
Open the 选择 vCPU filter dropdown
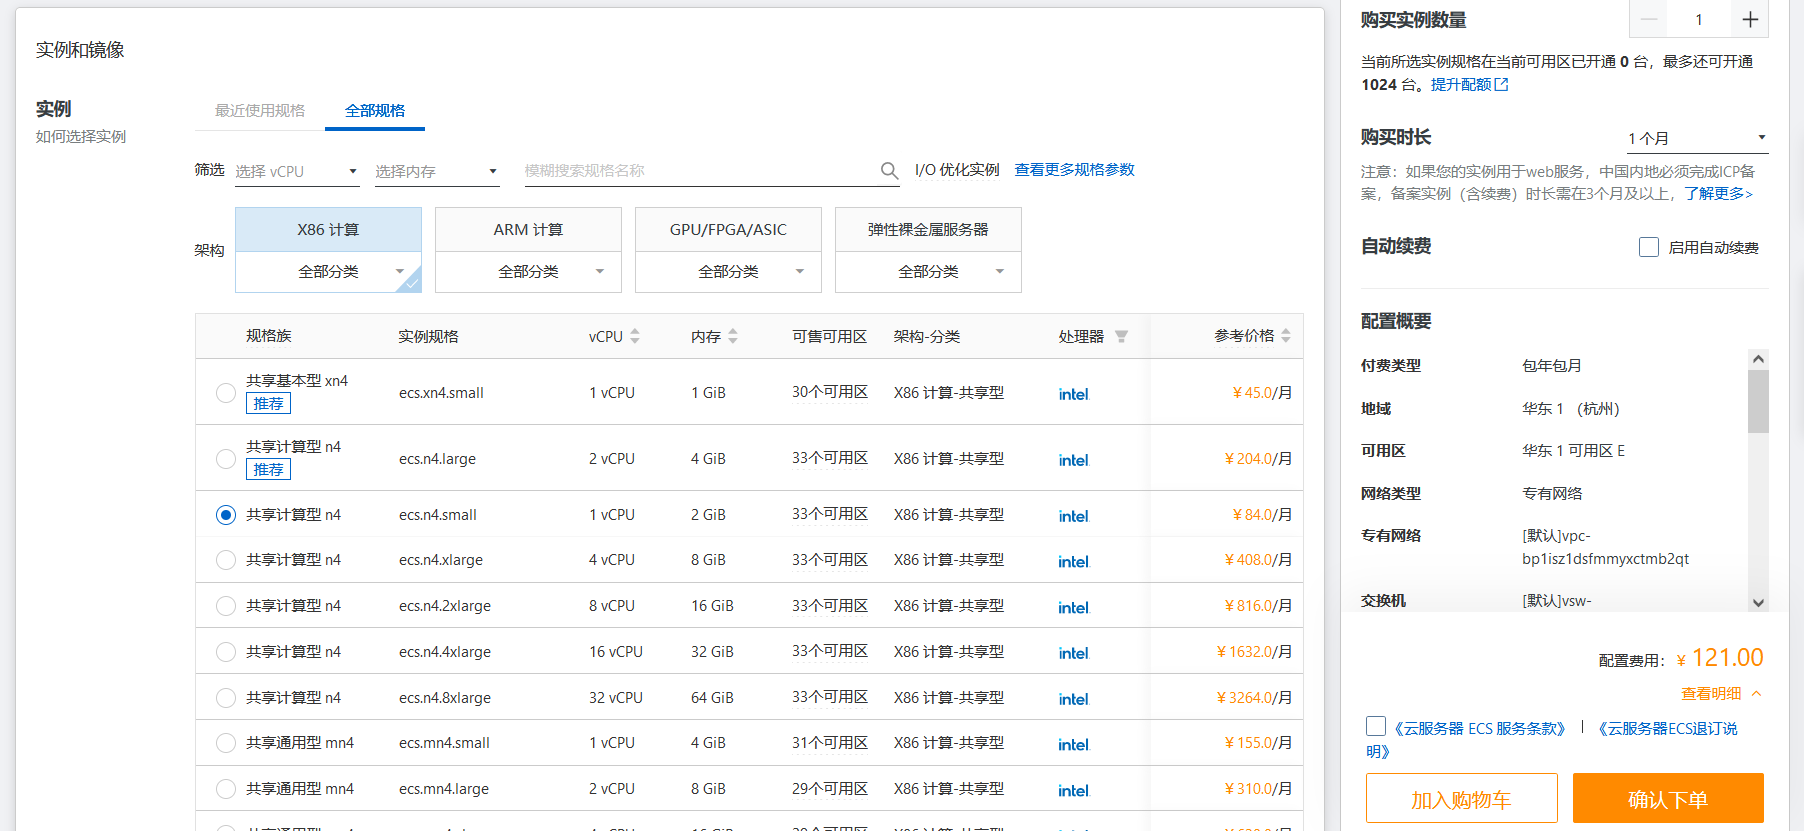[297, 171]
